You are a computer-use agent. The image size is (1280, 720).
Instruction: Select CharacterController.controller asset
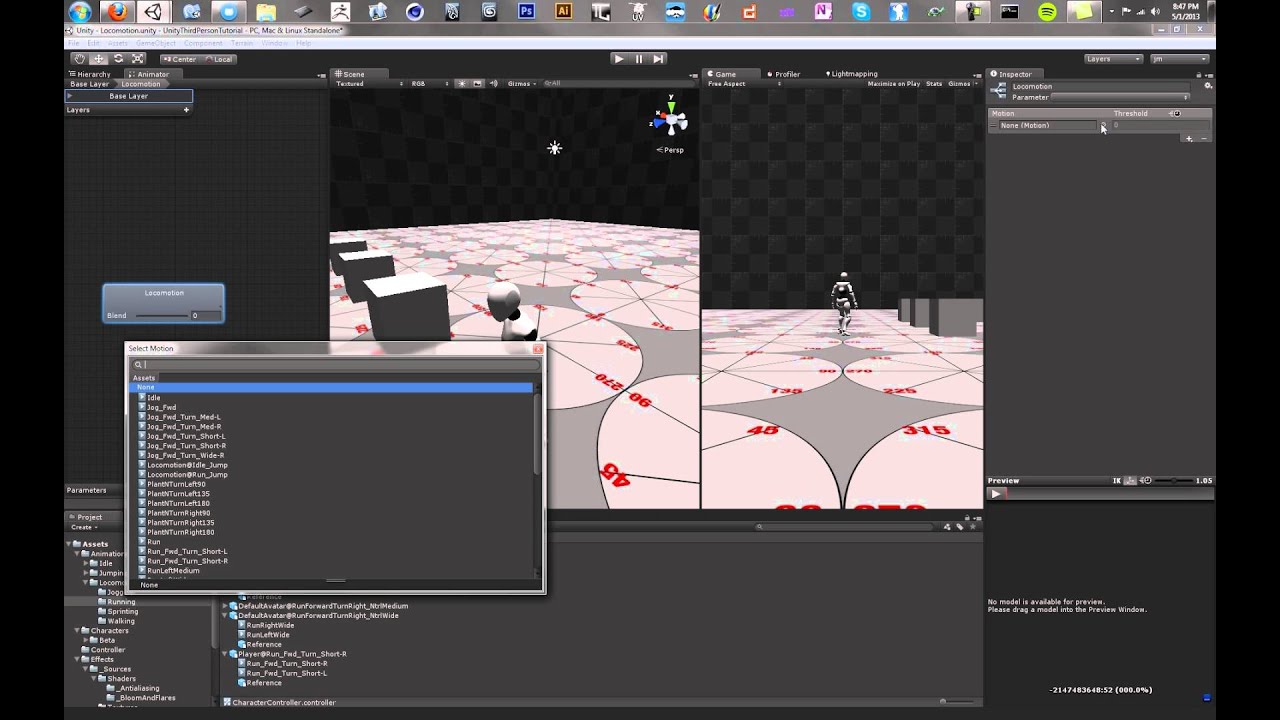tap(279, 702)
